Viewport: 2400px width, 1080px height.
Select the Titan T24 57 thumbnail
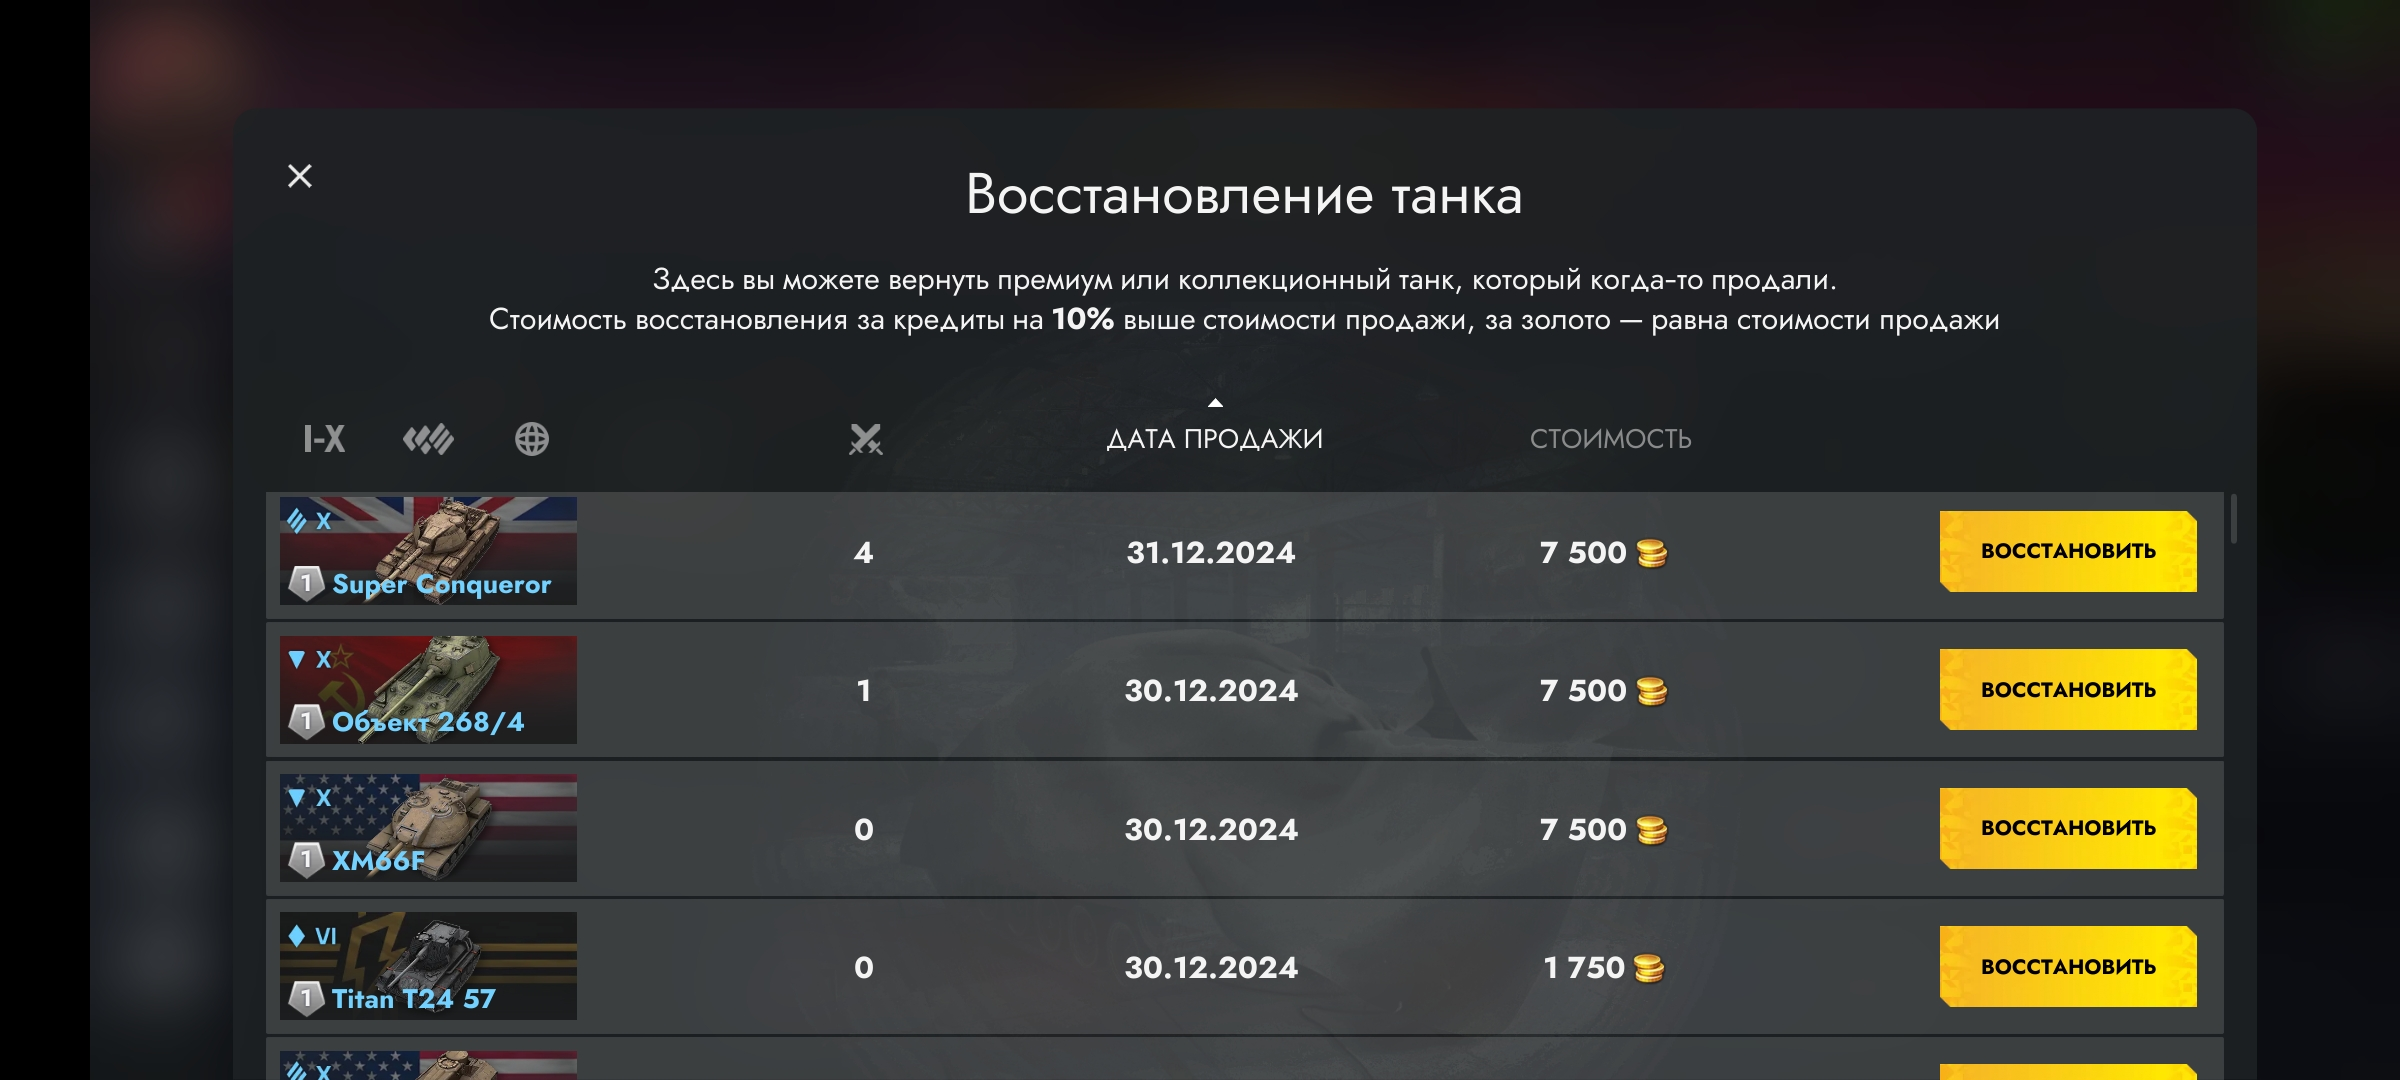click(428, 966)
